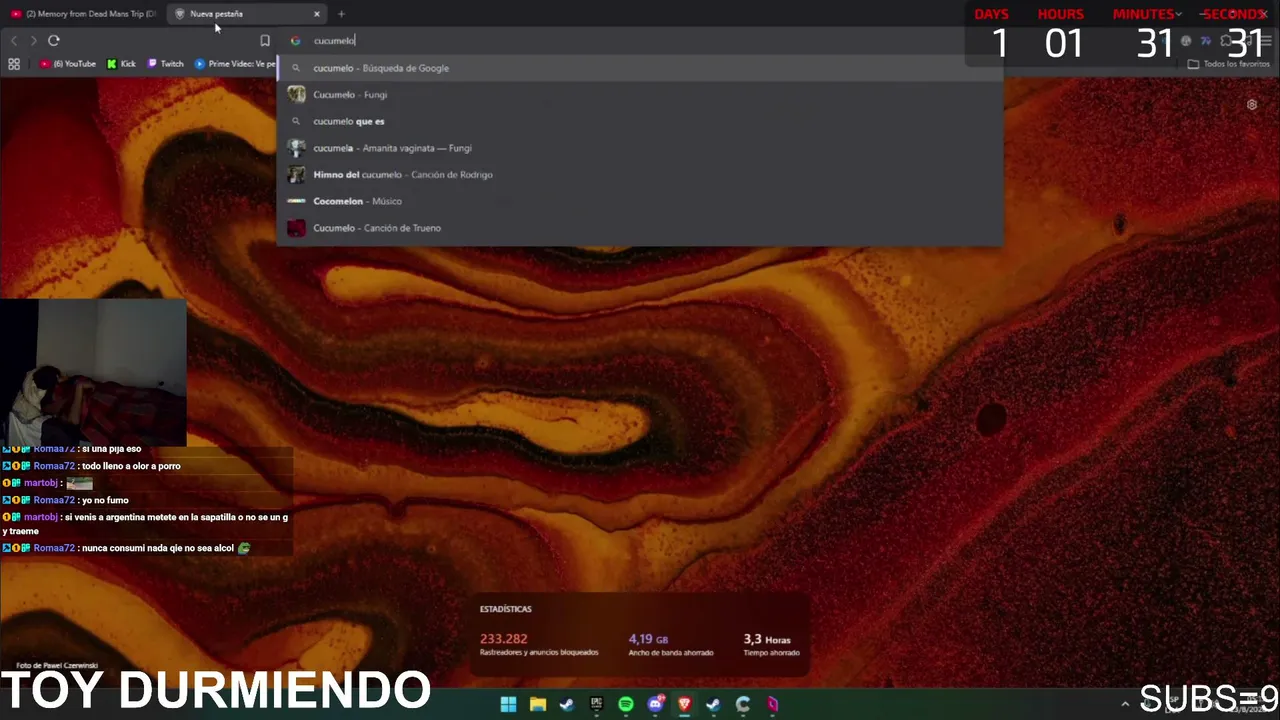Open the browser hamburger menu
Screen dimensions: 1280x720
[x=1266, y=41]
